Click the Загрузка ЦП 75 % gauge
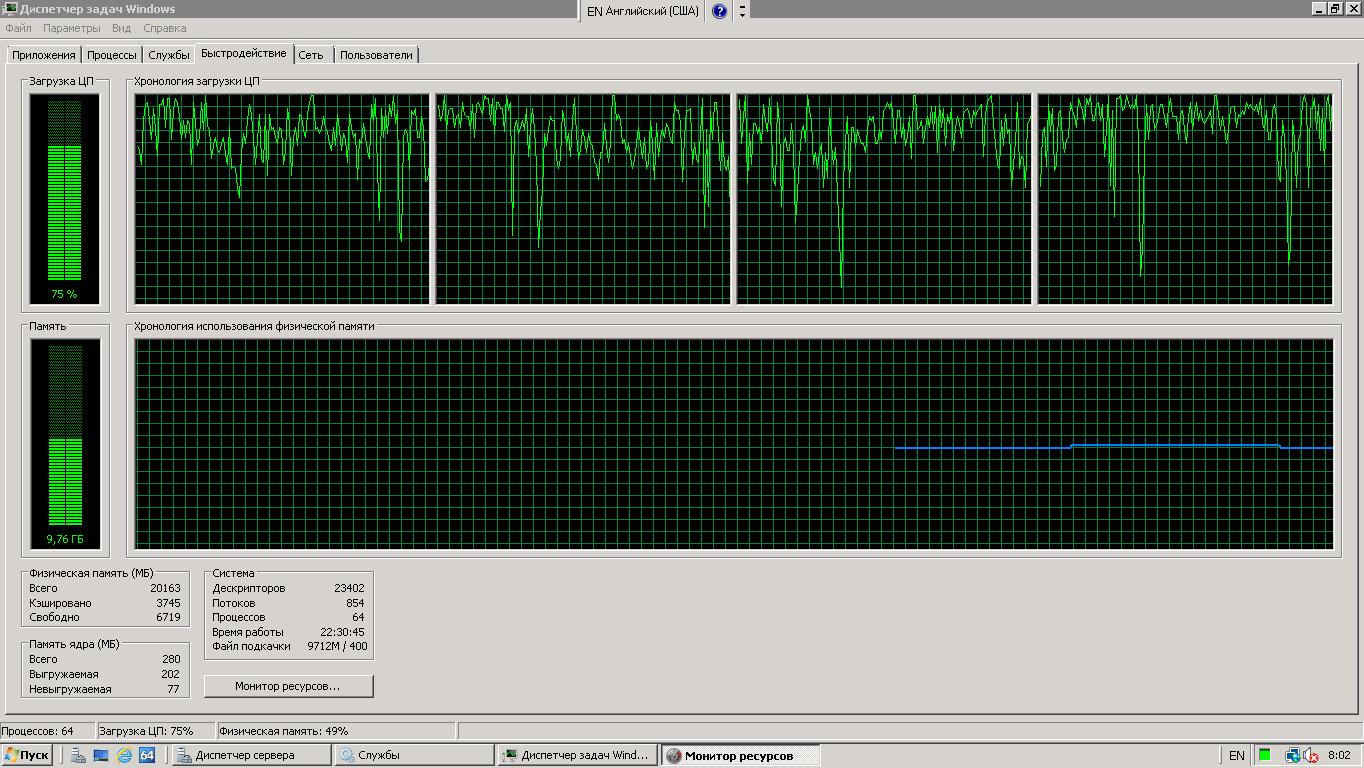The height and width of the screenshot is (768, 1364). 64,198
